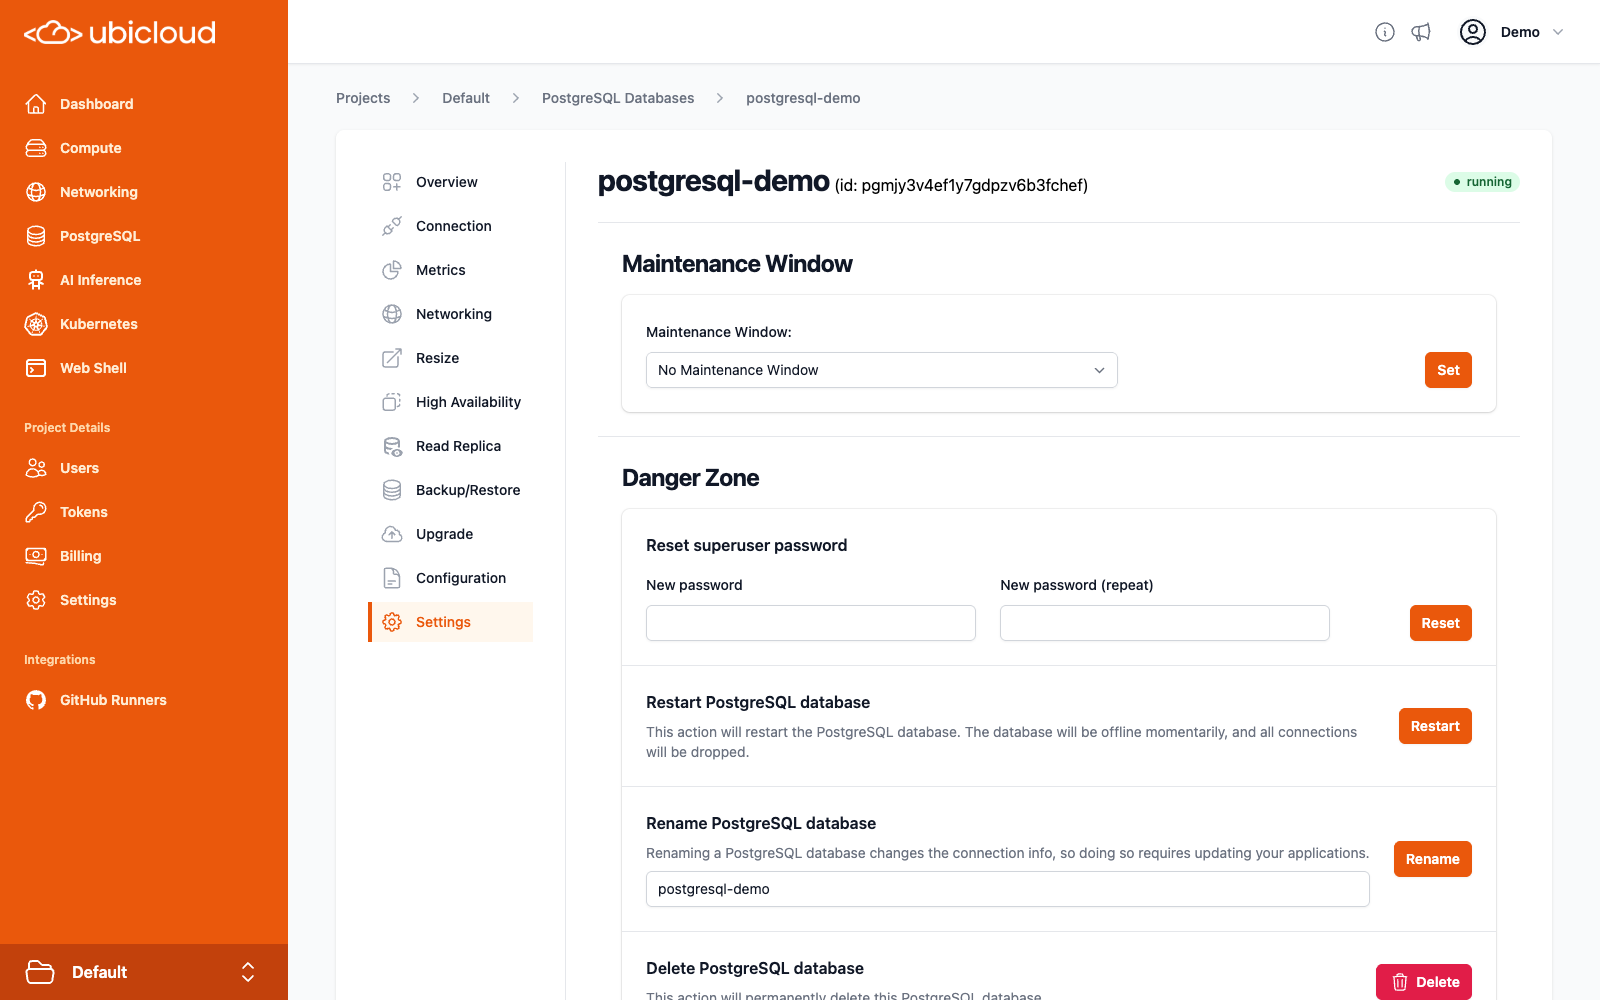Open PostgreSQL Databases breadcrumb link

click(618, 98)
